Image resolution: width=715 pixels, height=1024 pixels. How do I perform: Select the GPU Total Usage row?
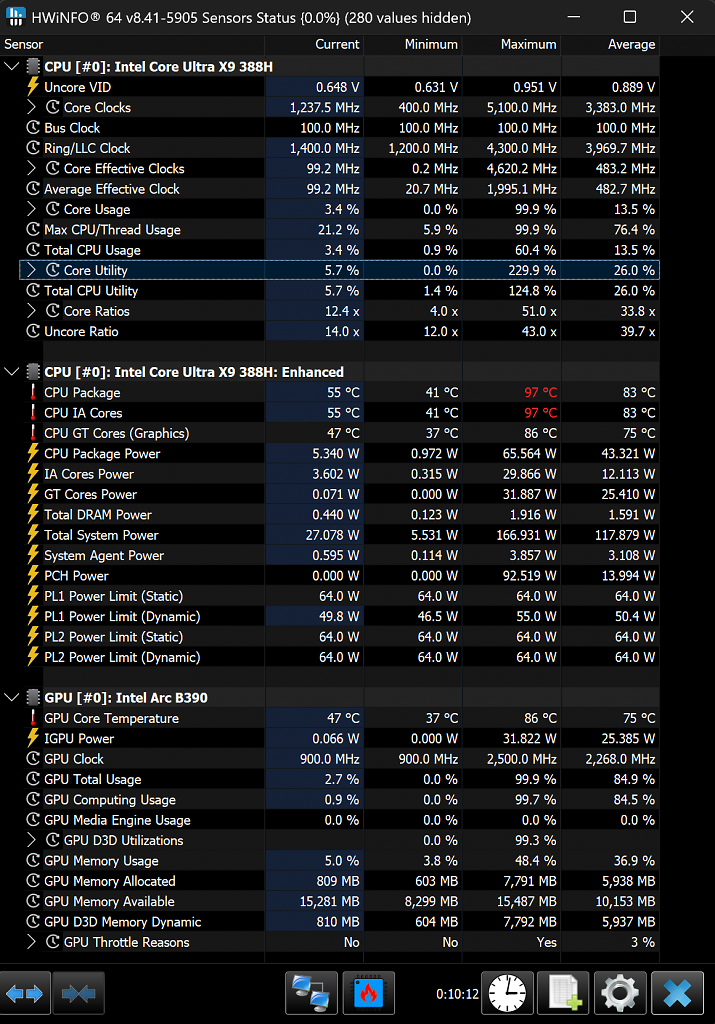click(340, 779)
